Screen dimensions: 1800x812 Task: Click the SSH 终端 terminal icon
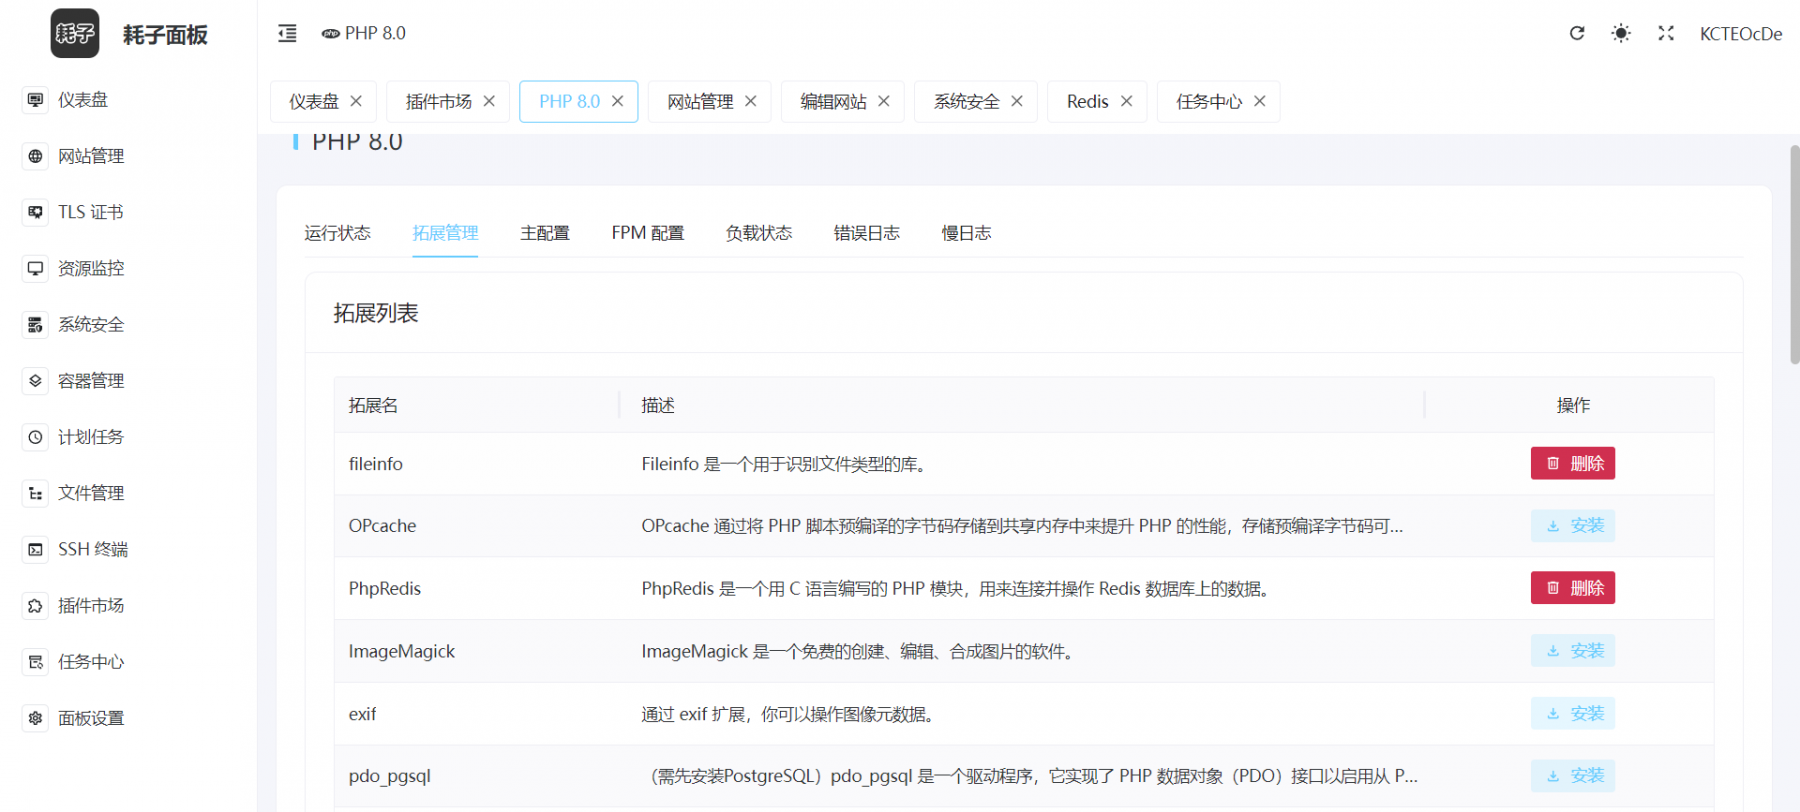[x=36, y=549]
